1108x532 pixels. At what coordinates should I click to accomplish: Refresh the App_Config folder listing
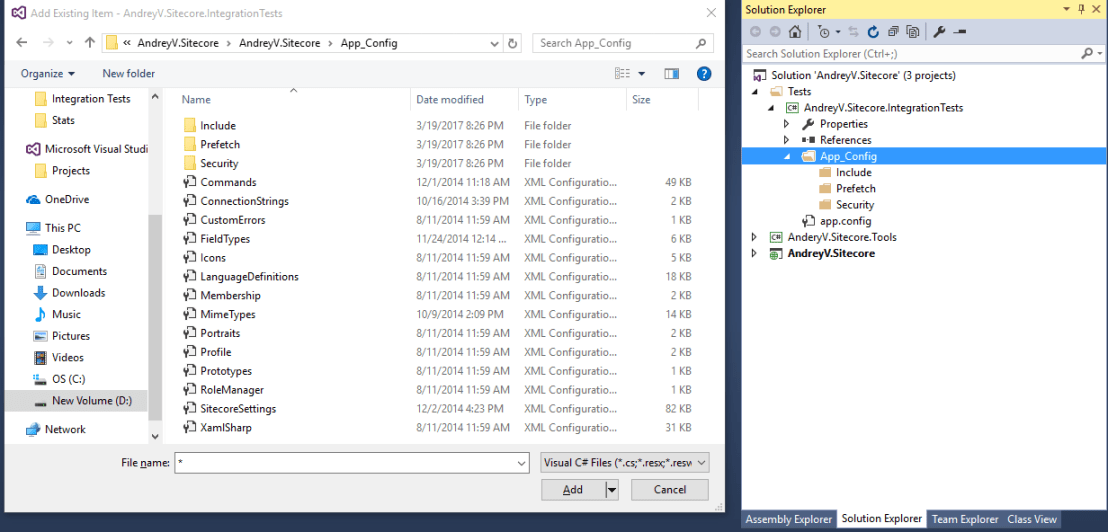coord(513,43)
